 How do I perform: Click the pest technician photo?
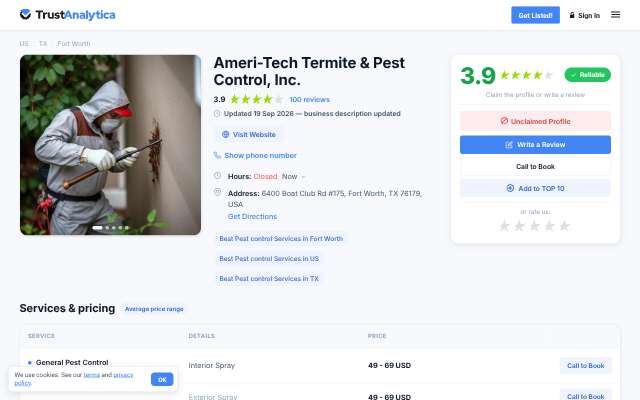pos(110,145)
